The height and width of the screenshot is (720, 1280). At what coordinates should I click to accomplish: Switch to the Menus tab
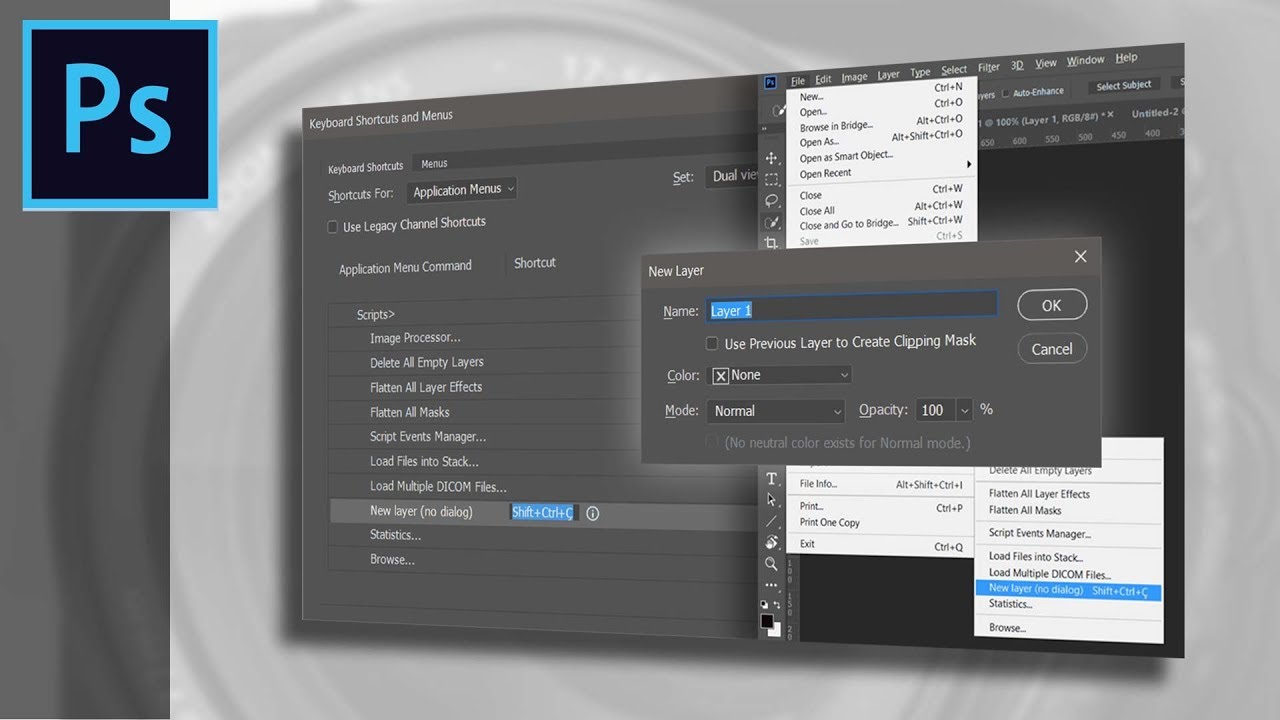pyautogui.click(x=434, y=164)
